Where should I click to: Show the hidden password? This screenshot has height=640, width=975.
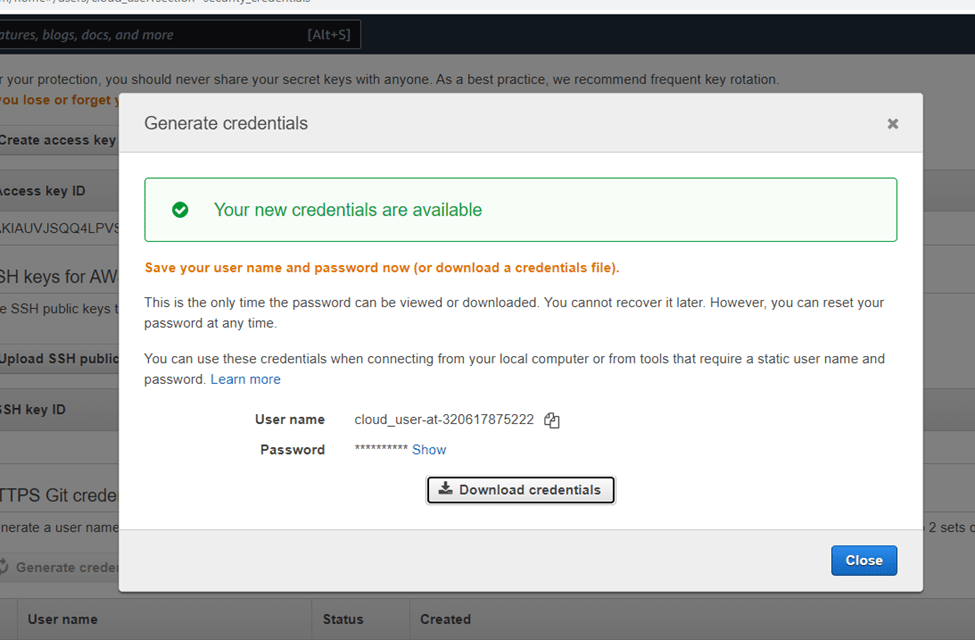pyautogui.click(x=429, y=450)
